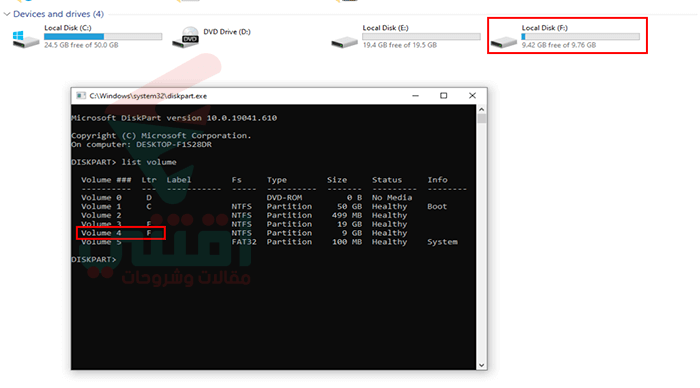Click the Local Disk (C:) usage bar

[x=103, y=37]
